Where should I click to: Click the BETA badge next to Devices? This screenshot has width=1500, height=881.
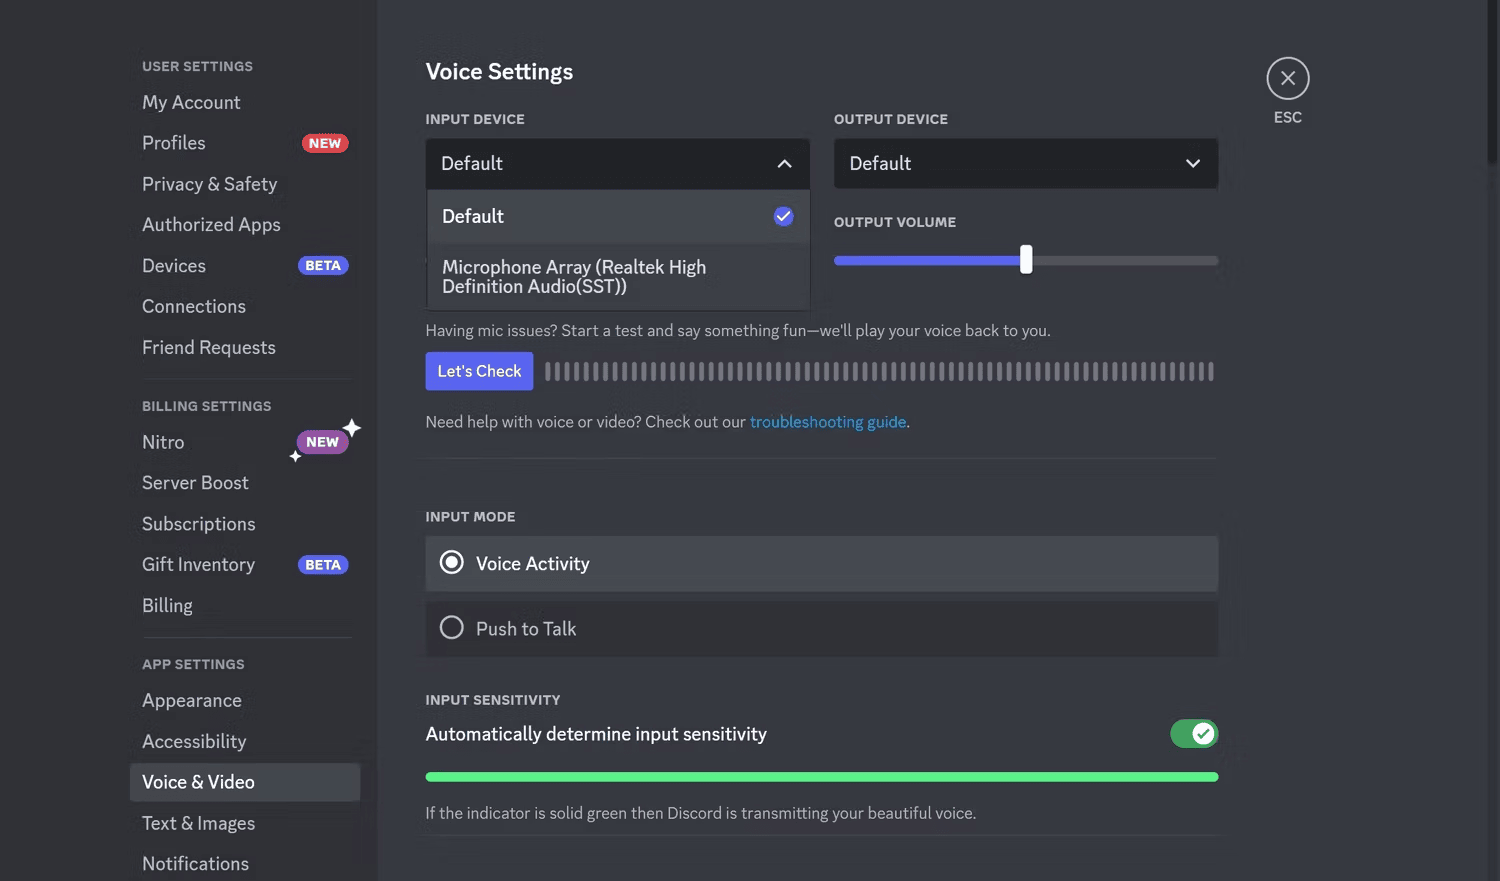323,265
